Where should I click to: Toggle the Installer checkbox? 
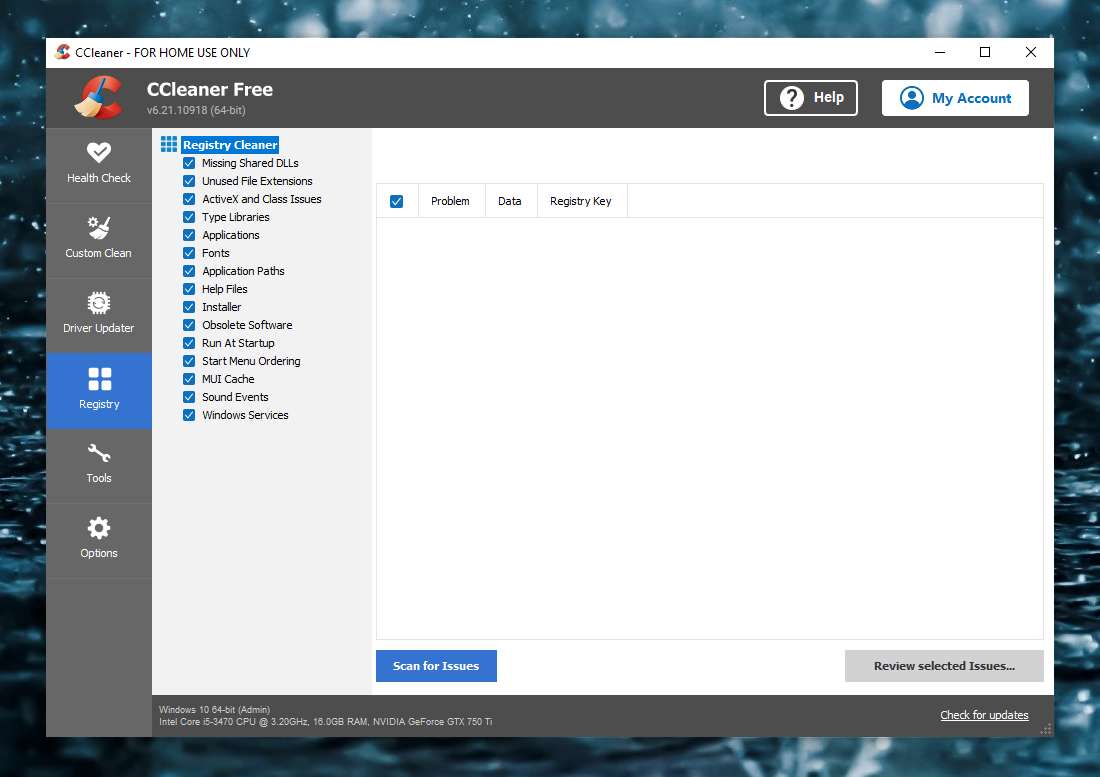click(x=189, y=307)
